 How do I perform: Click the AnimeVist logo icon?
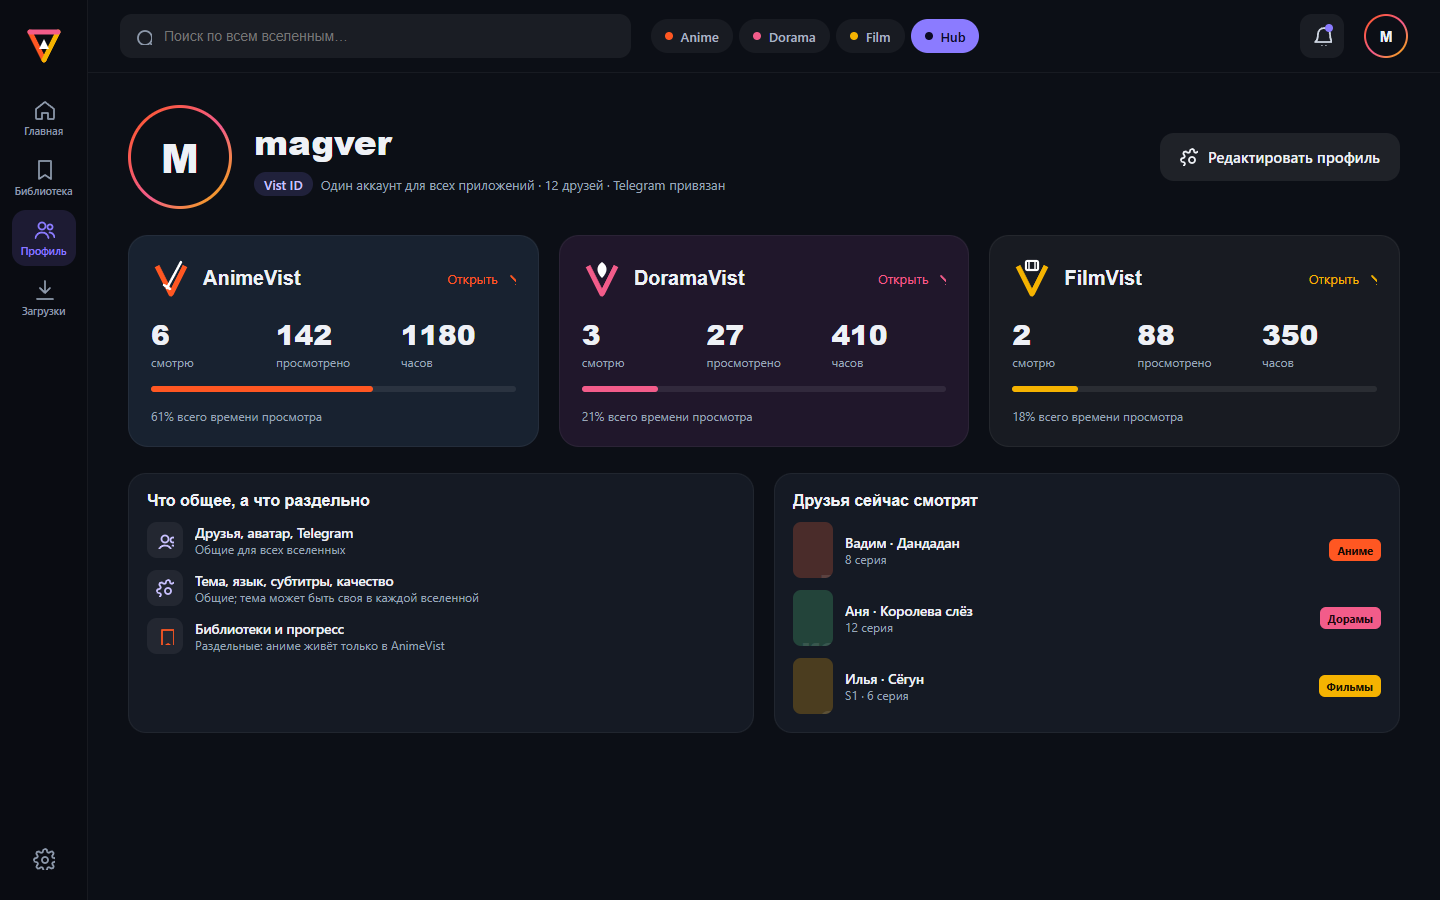click(x=171, y=278)
